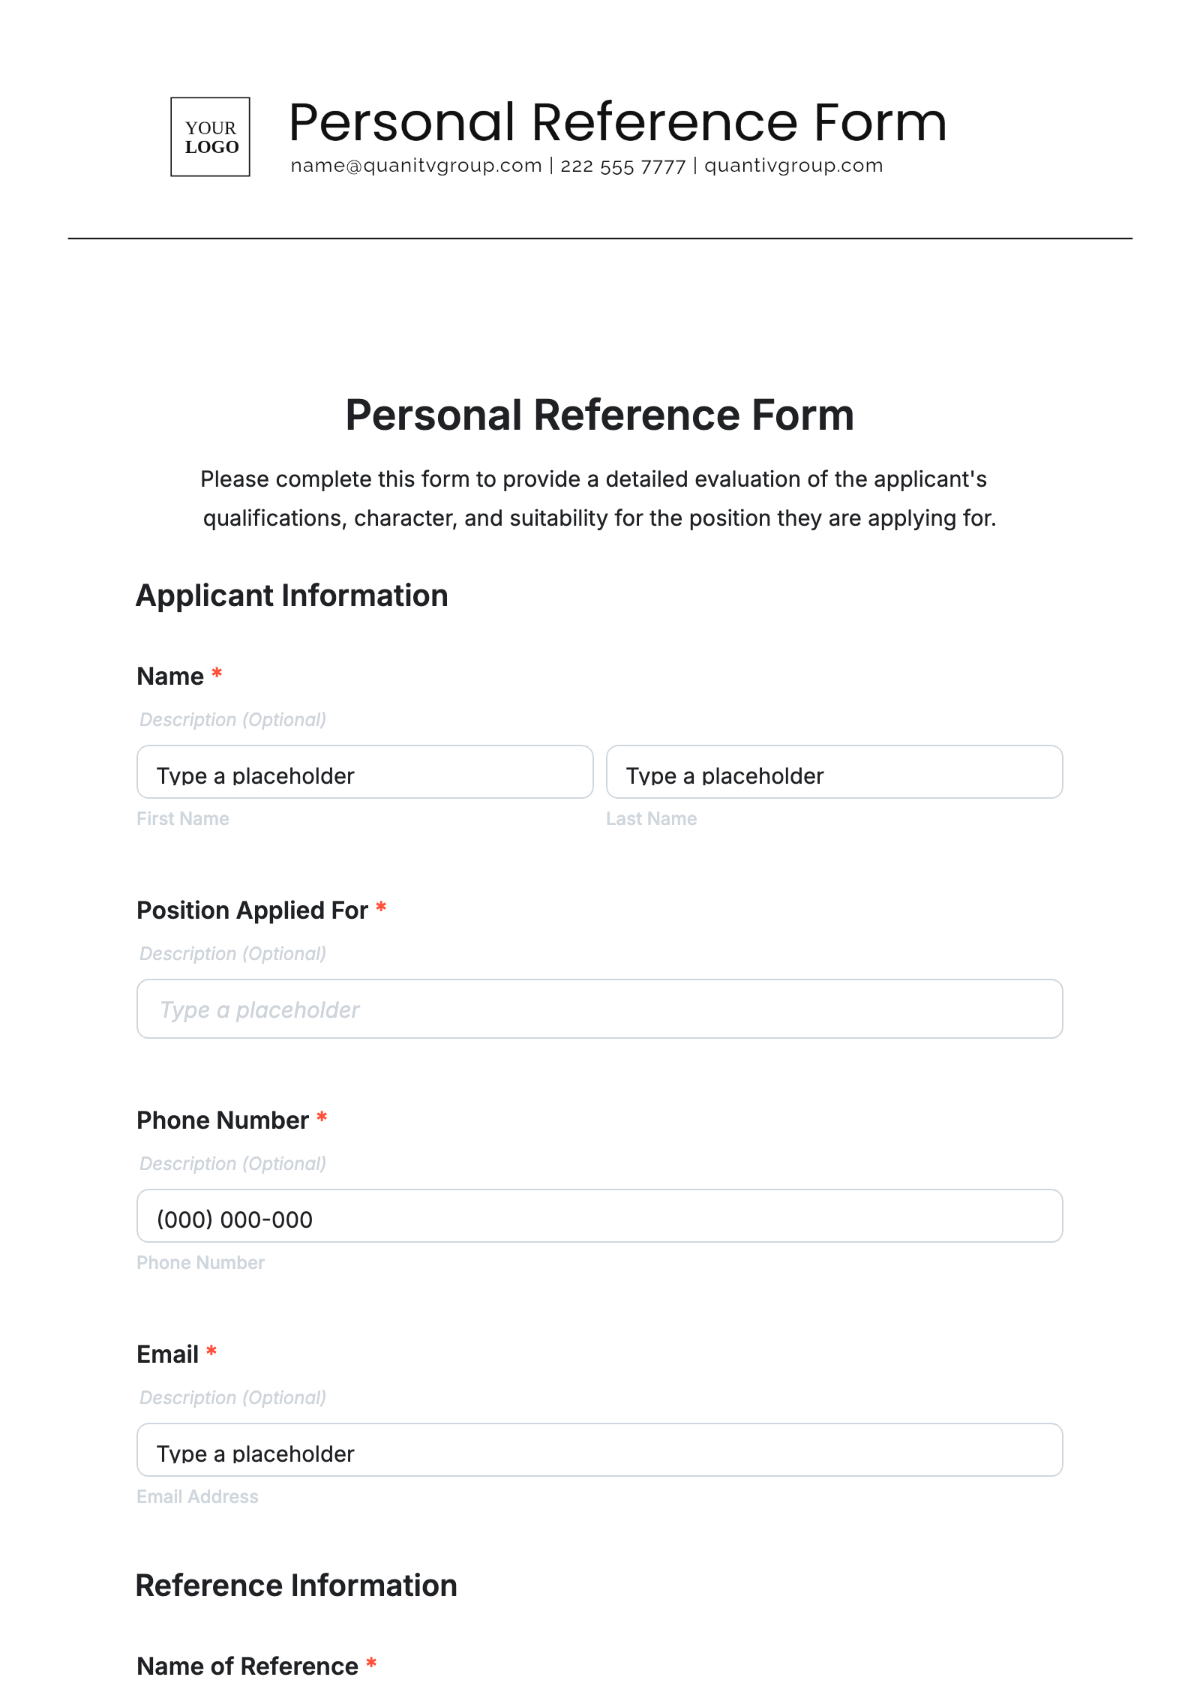Focus the Position Applied For text field
This screenshot has height=1701, width=1200.
pyautogui.click(x=600, y=1009)
